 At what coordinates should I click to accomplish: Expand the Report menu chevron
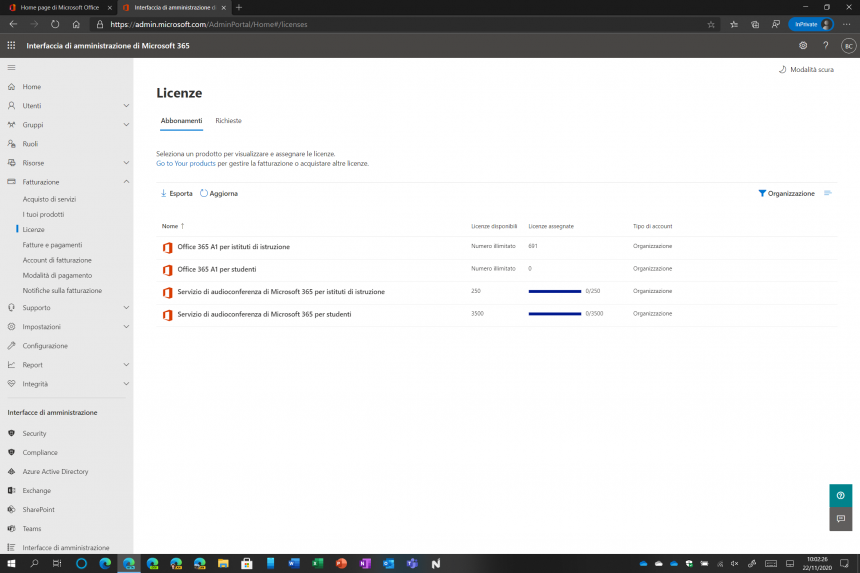click(x=126, y=365)
